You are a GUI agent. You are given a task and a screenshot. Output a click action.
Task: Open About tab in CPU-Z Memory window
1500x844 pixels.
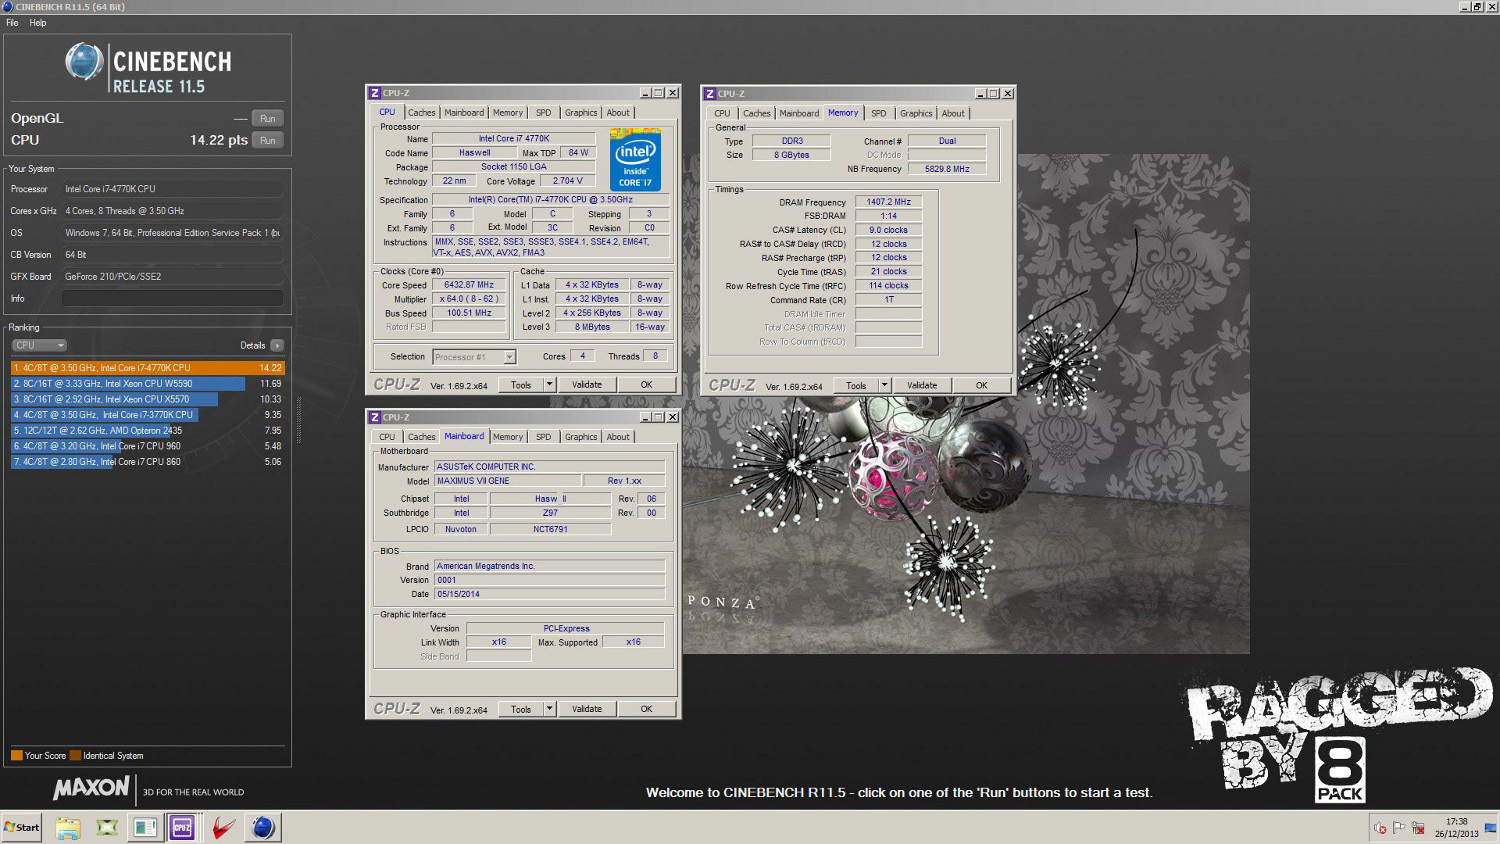tap(953, 113)
